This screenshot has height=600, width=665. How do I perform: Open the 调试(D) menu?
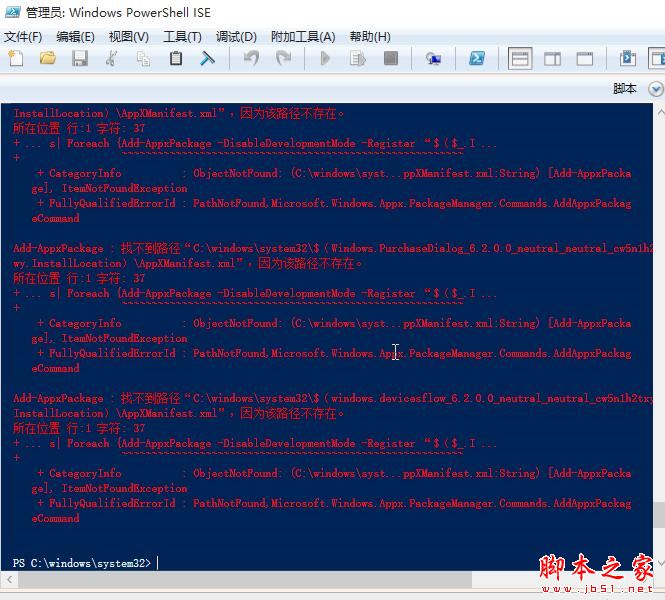pos(236,37)
